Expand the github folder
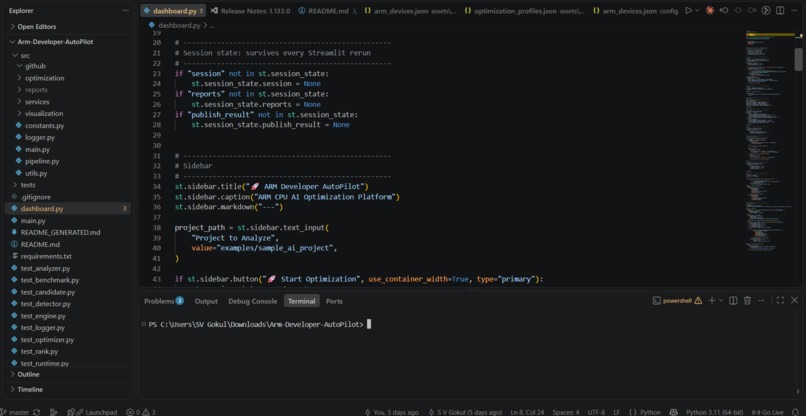This screenshot has height=416, width=806. 35,66
